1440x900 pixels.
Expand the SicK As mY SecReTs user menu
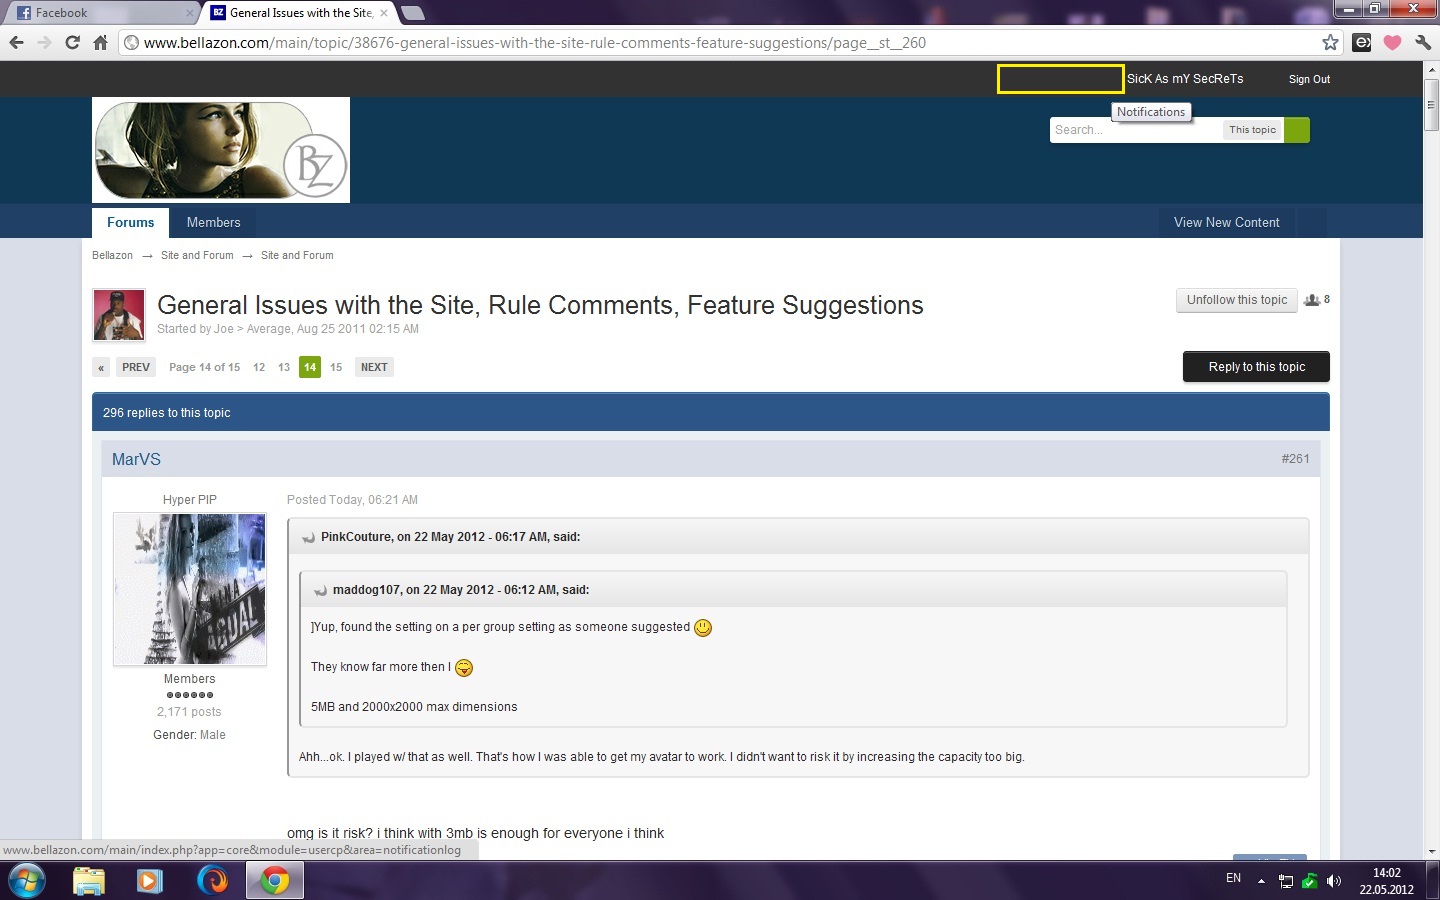(1185, 79)
